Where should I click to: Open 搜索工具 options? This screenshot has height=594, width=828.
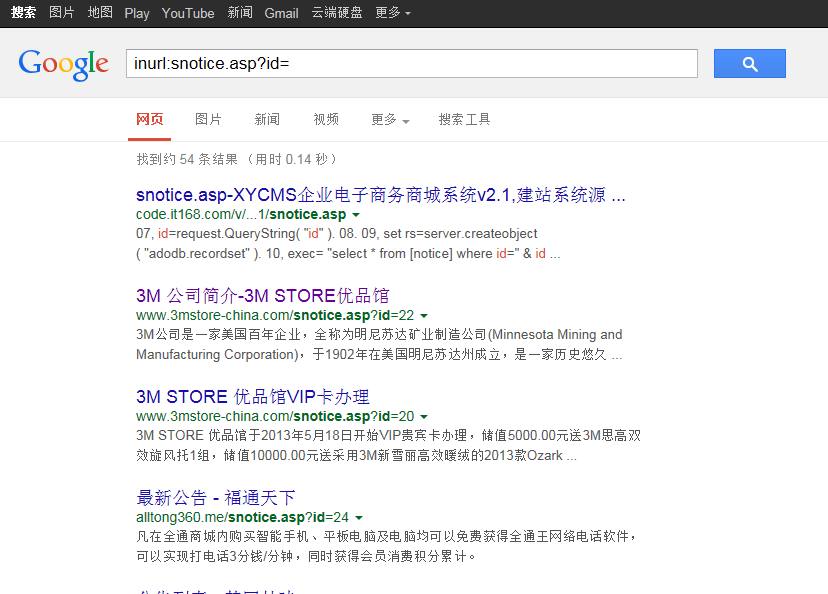(464, 119)
